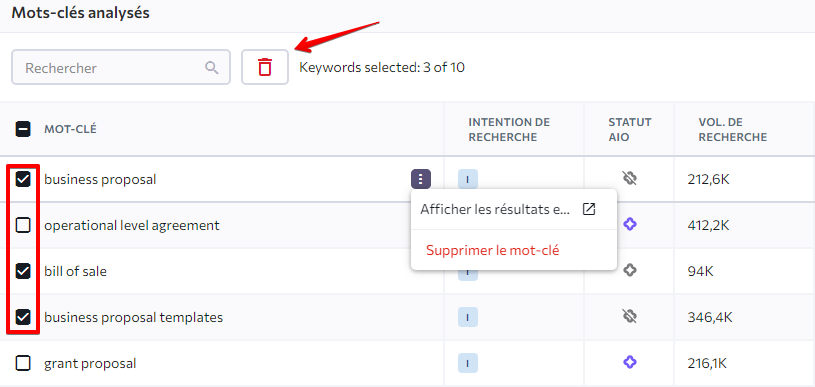Click the Rechercher search field
The height and width of the screenshot is (387, 815).
(121, 68)
